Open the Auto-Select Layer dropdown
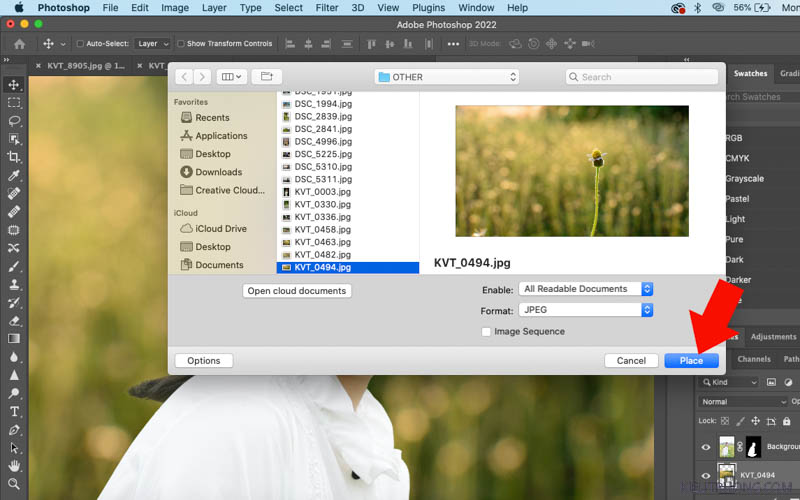This screenshot has height=500, width=800. click(x=152, y=44)
